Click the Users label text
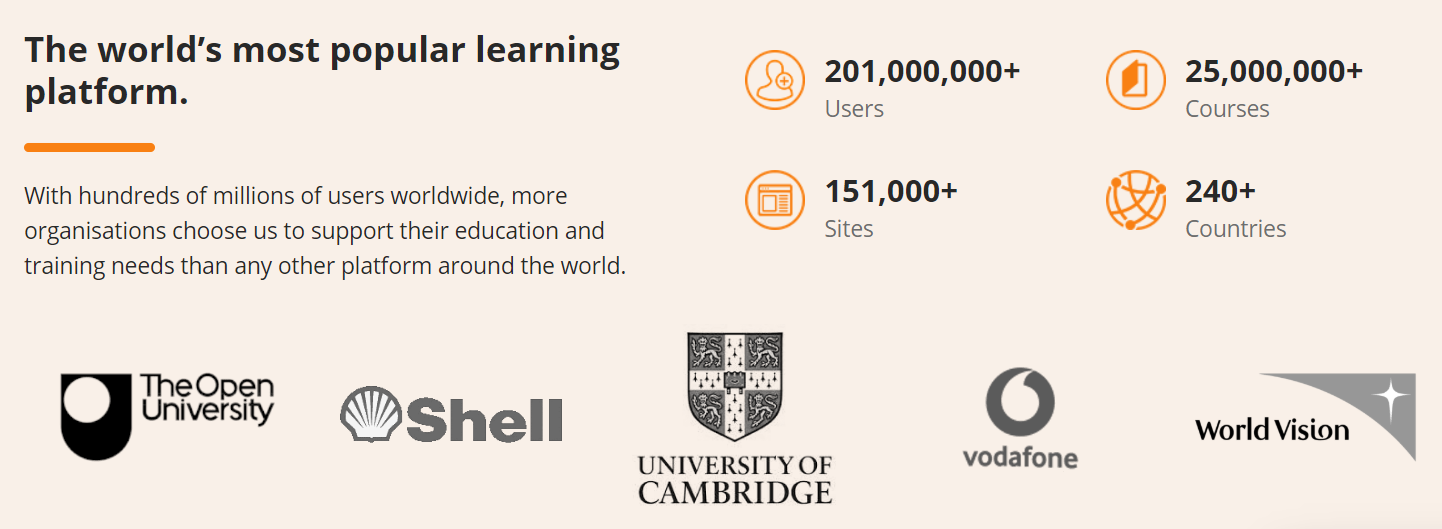 point(854,109)
